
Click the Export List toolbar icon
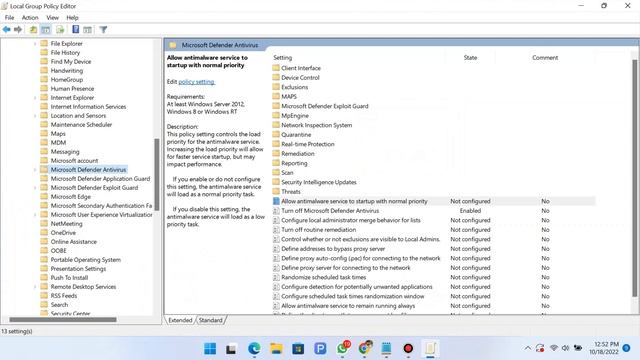click(60, 29)
